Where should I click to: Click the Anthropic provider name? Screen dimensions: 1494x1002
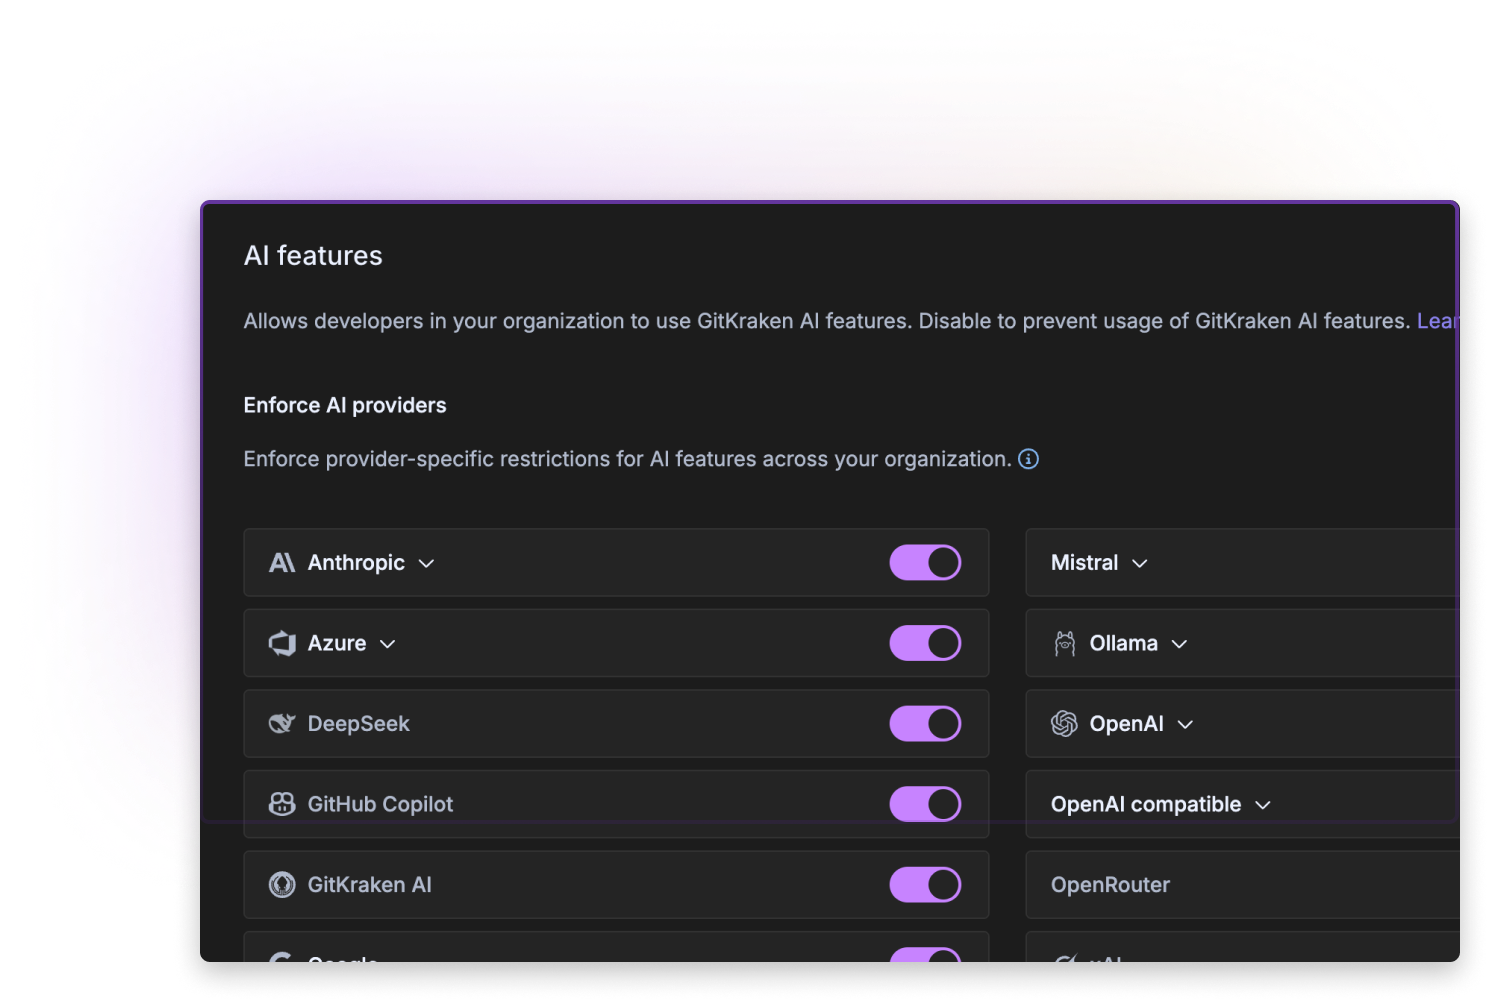tap(356, 562)
